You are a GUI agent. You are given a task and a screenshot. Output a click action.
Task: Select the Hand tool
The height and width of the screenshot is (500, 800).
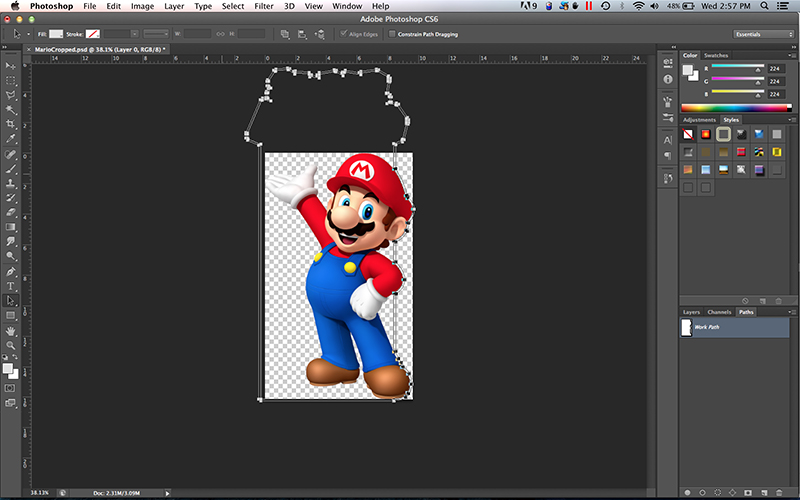pos(10,331)
